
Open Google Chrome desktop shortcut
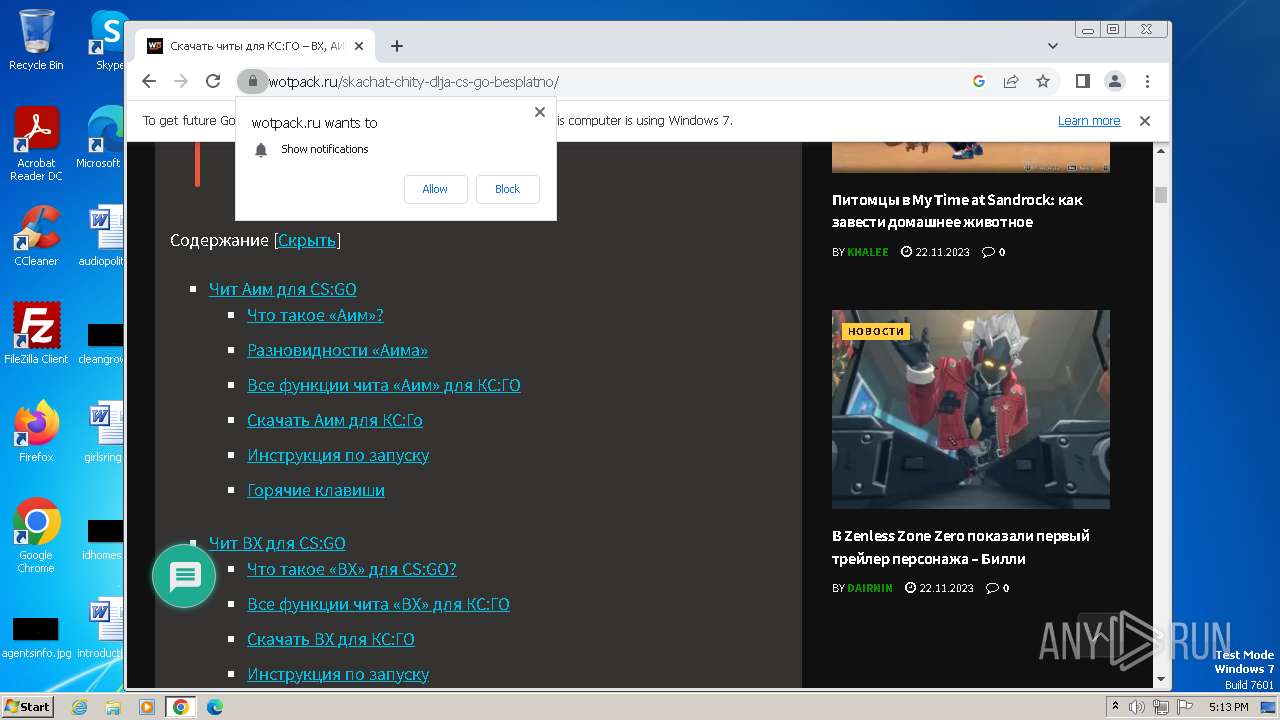(x=36, y=535)
